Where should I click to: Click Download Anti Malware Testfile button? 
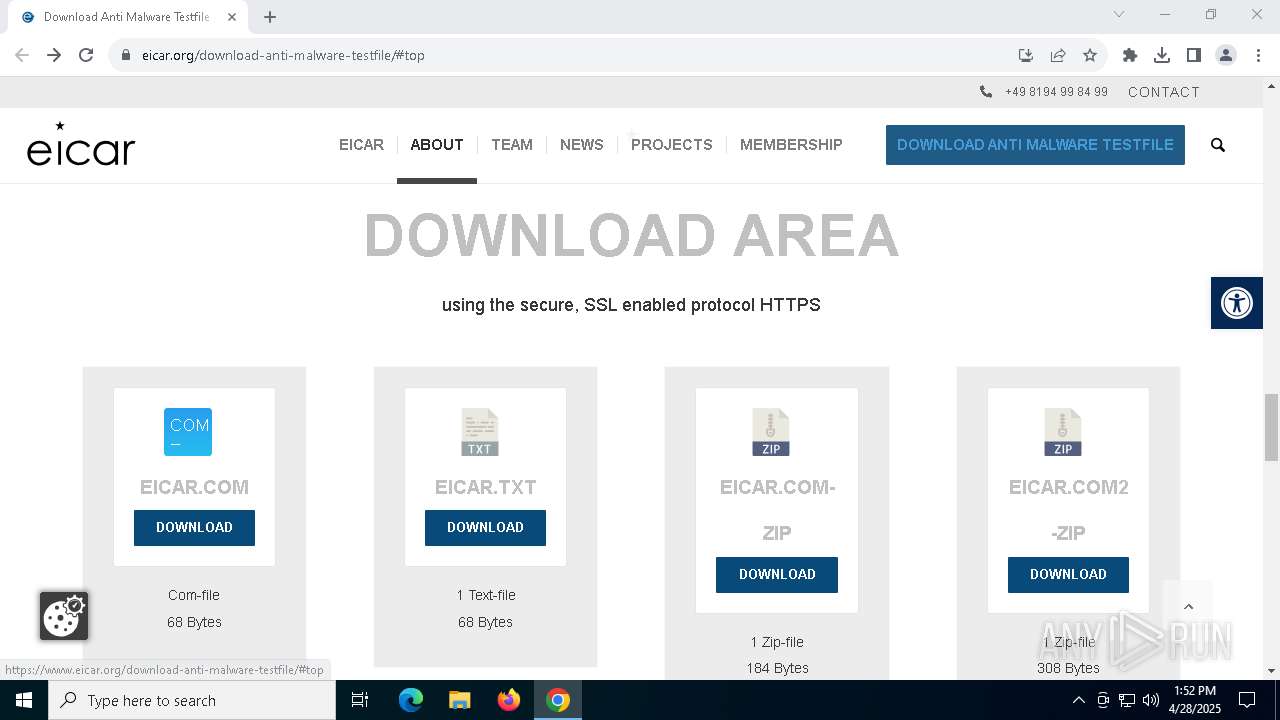click(1035, 145)
